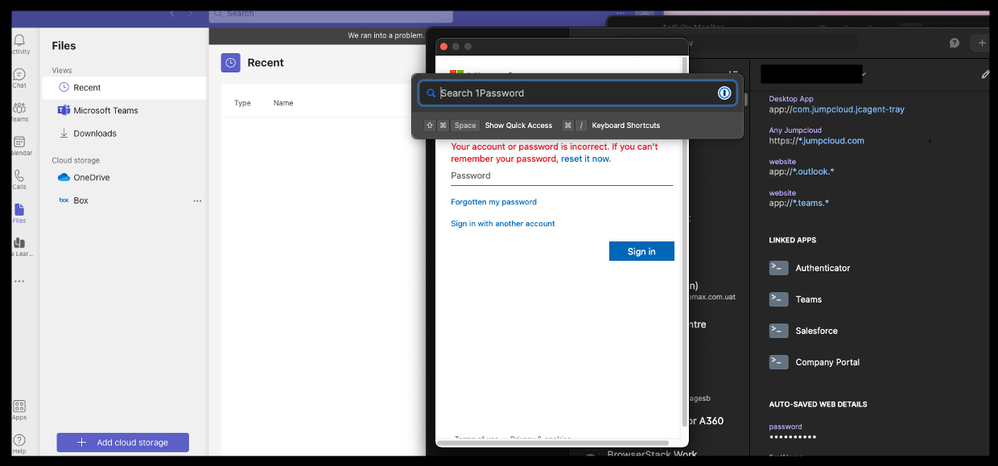Open Help at bottom of Teams sidebar
Screen dimensions: 998x466
pyautogui.click(x=19, y=440)
